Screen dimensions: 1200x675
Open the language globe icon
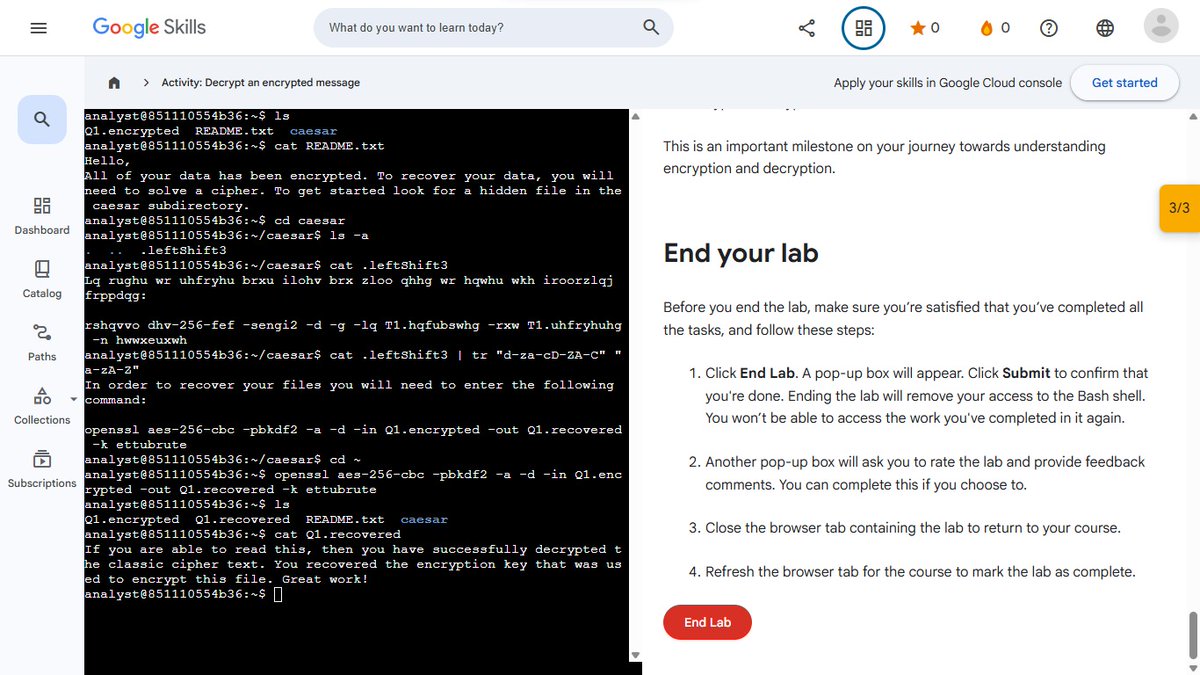[x=1105, y=28]
